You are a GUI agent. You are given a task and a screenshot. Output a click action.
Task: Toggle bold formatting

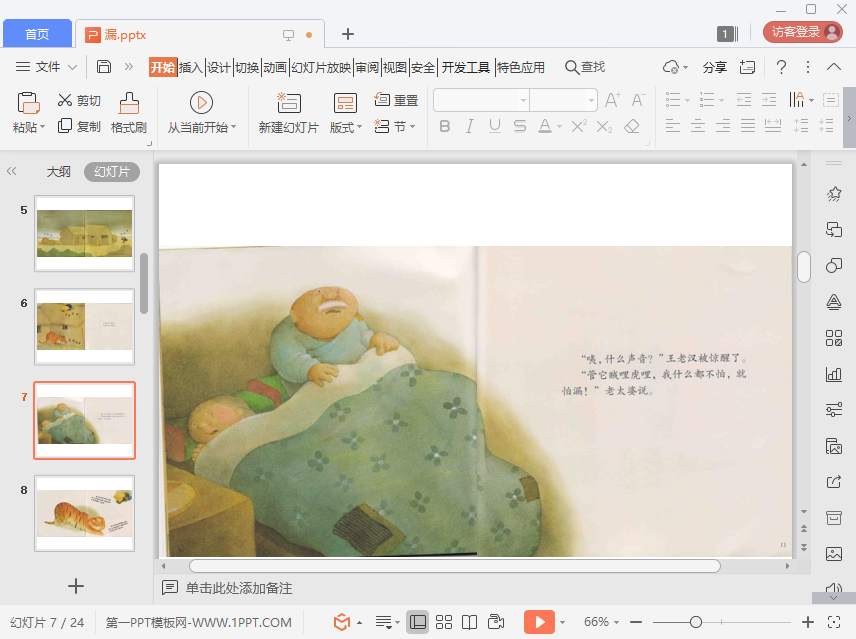[445, 127]
